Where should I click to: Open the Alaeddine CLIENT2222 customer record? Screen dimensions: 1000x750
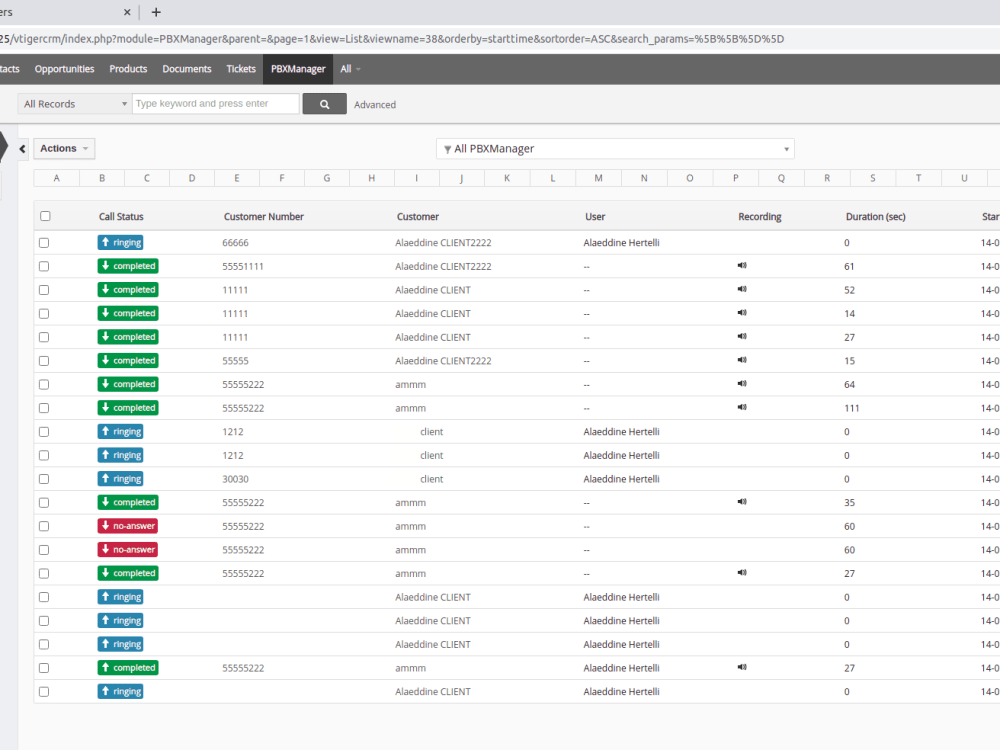(442, 242)
